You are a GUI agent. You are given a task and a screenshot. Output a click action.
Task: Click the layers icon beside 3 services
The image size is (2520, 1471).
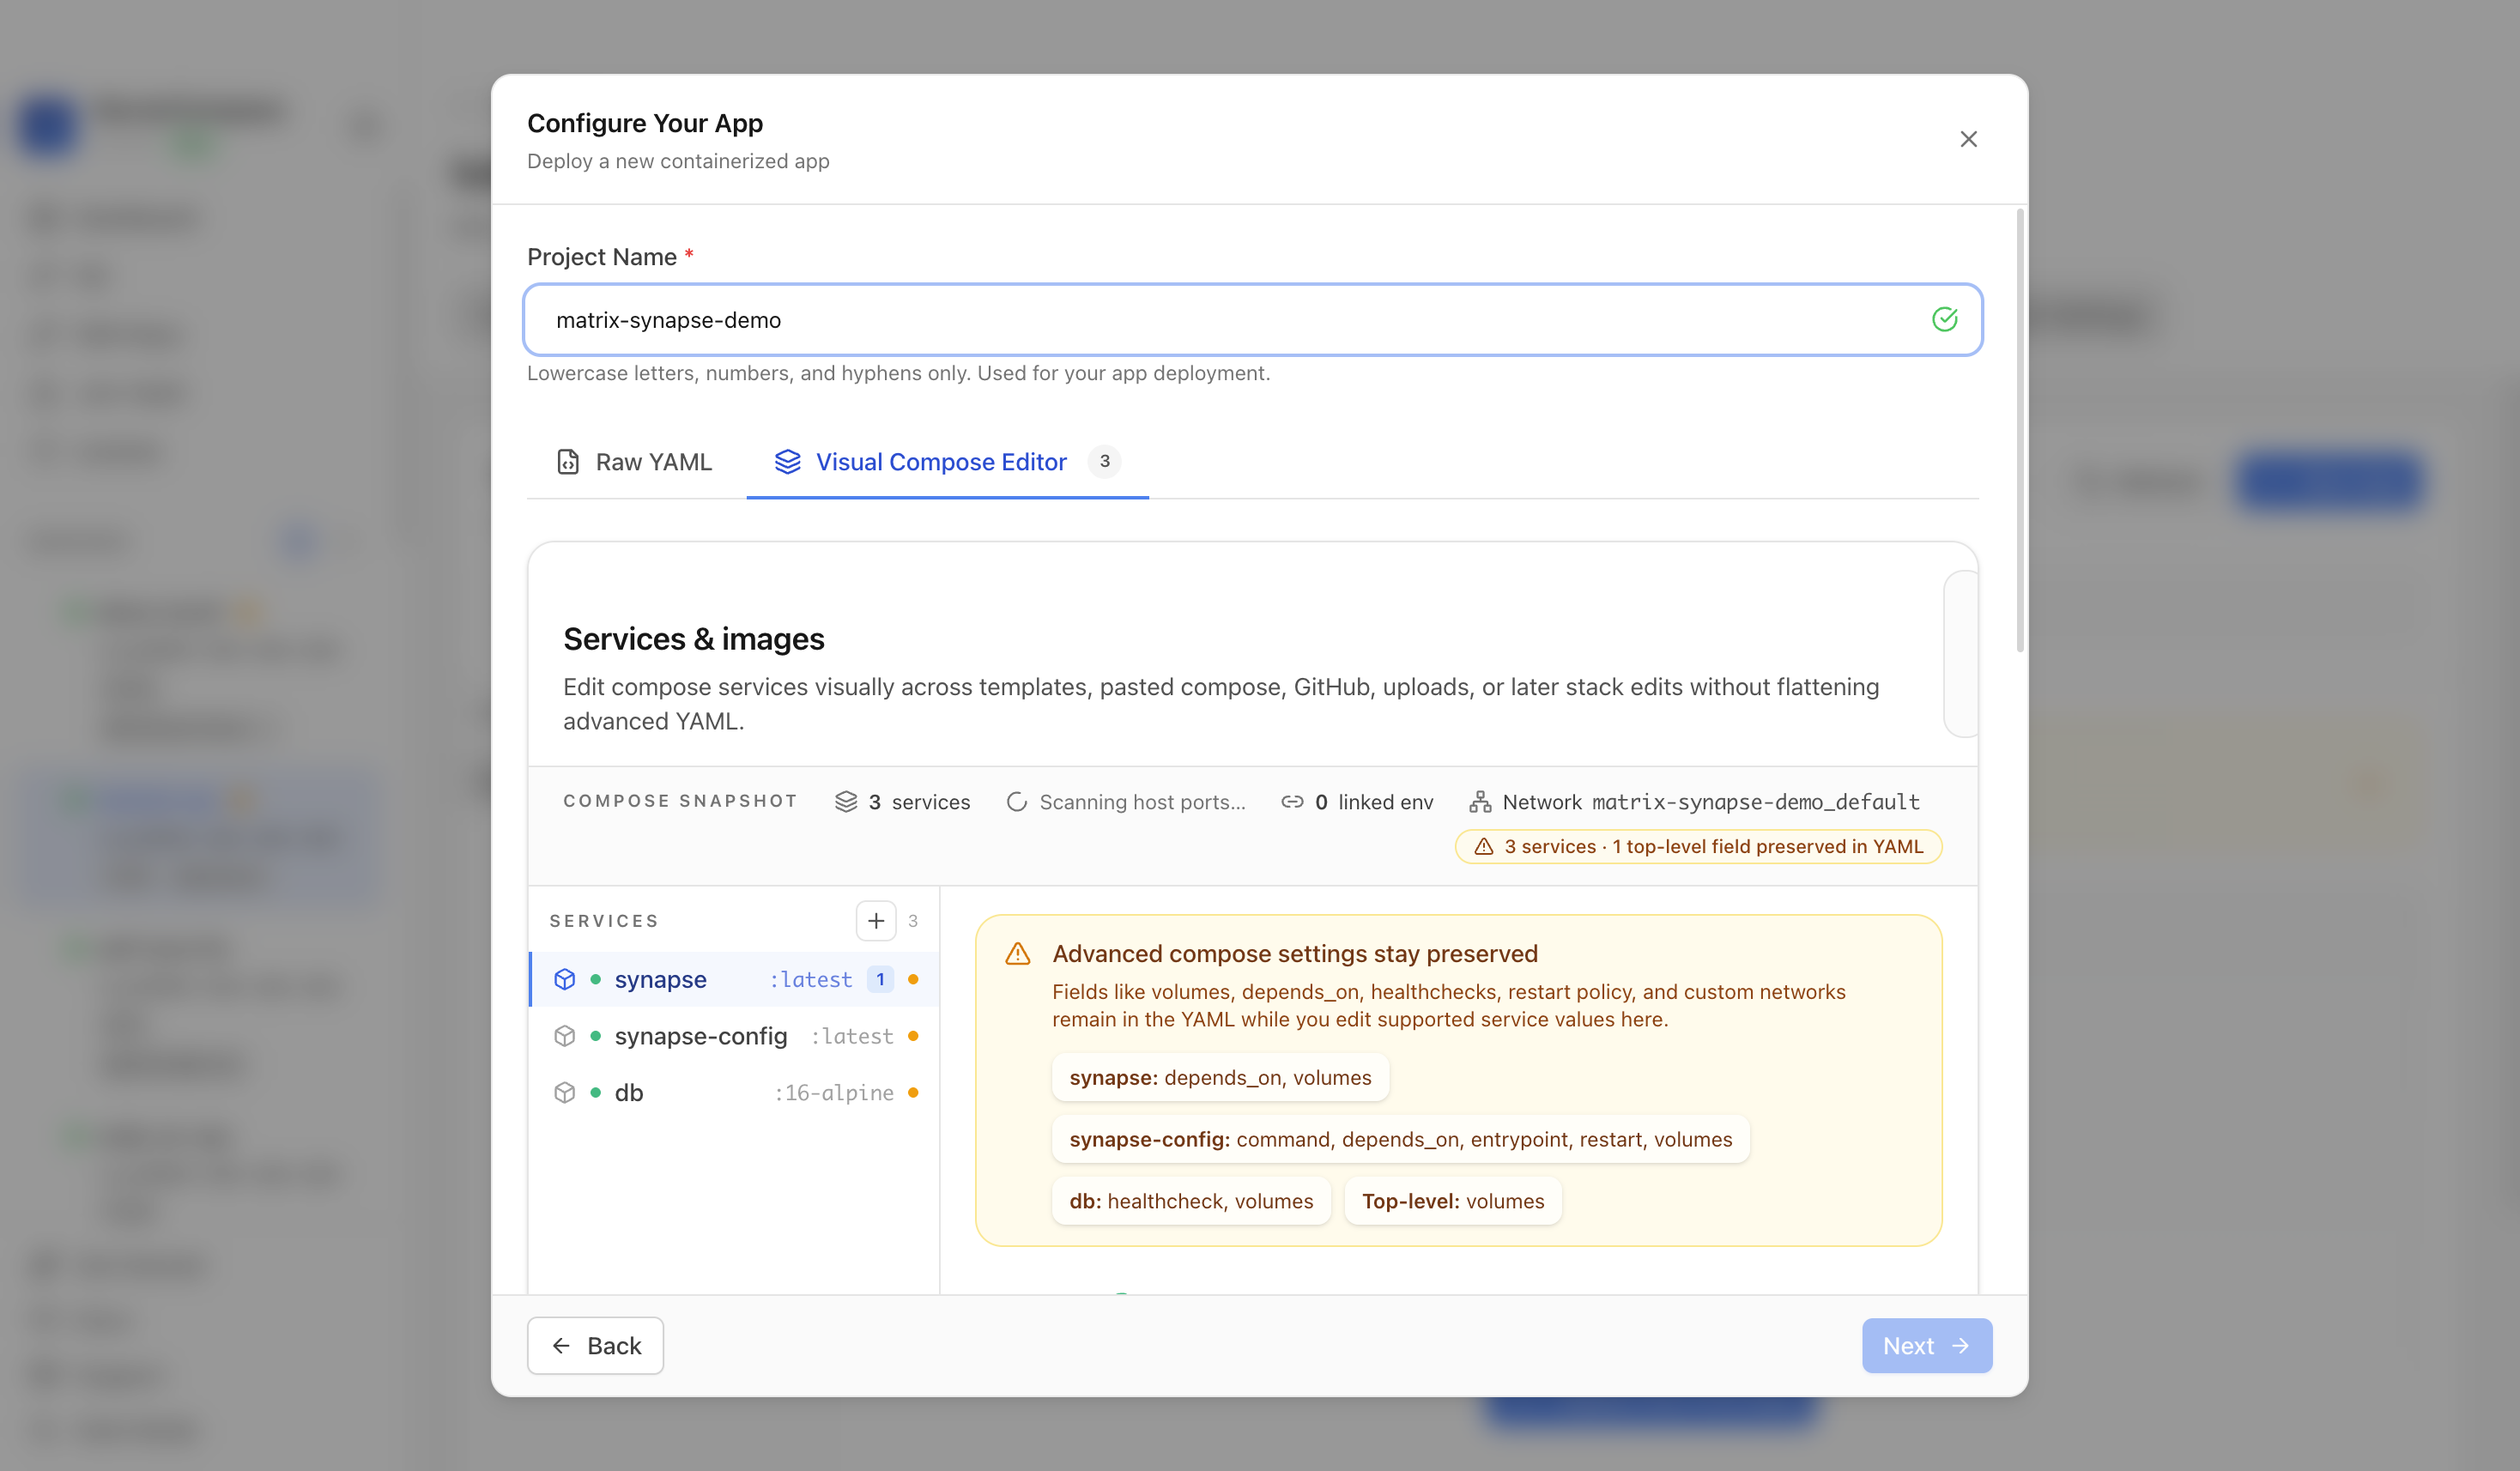(846, 801)
